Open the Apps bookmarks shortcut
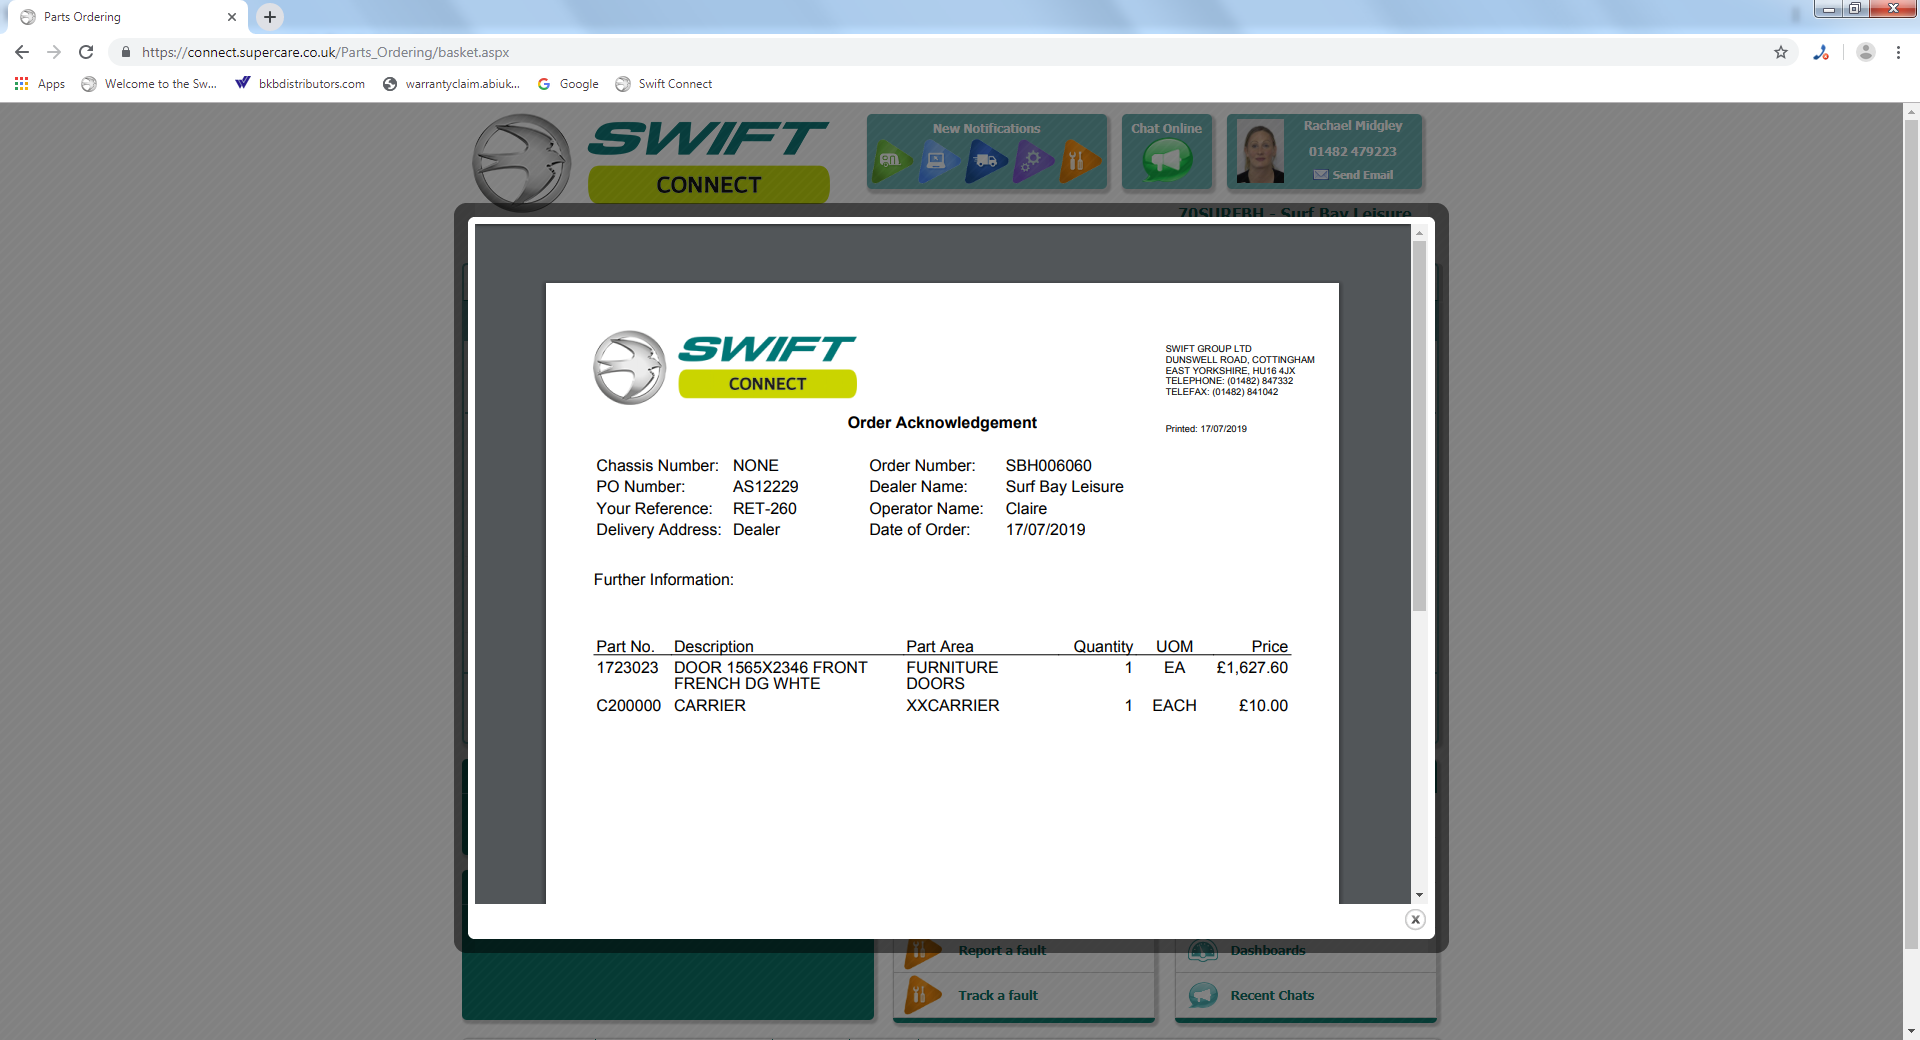The height and width of the screenshot is (1040, 1920). (40, 84)
